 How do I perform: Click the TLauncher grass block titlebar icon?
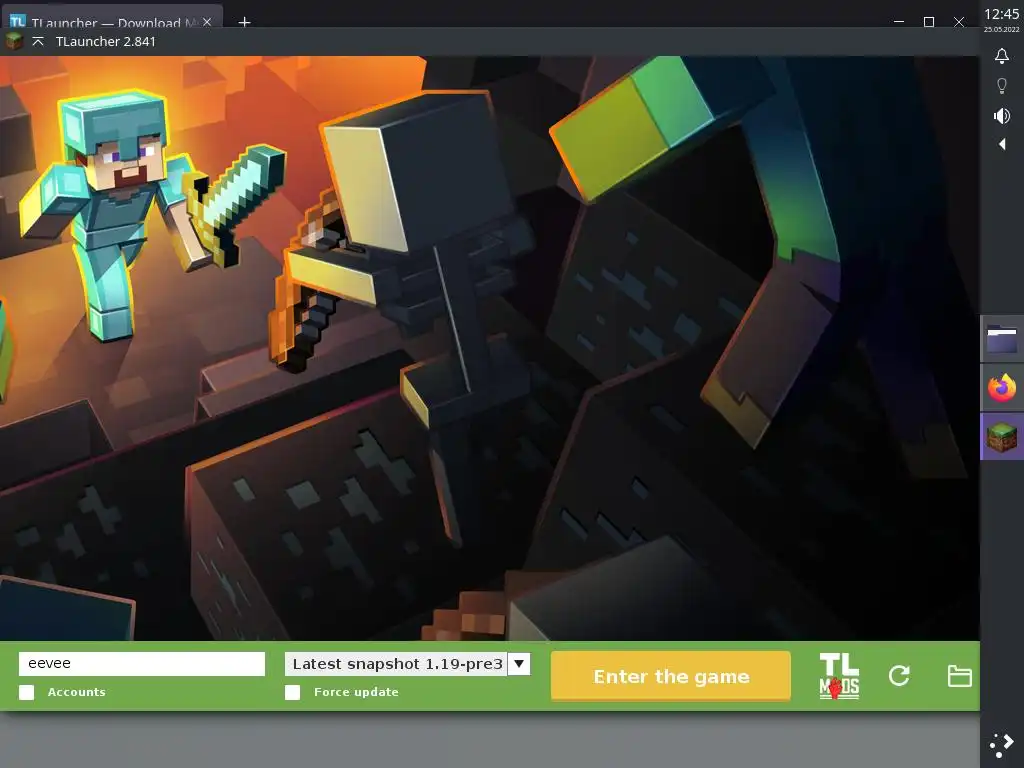point(14,41)
